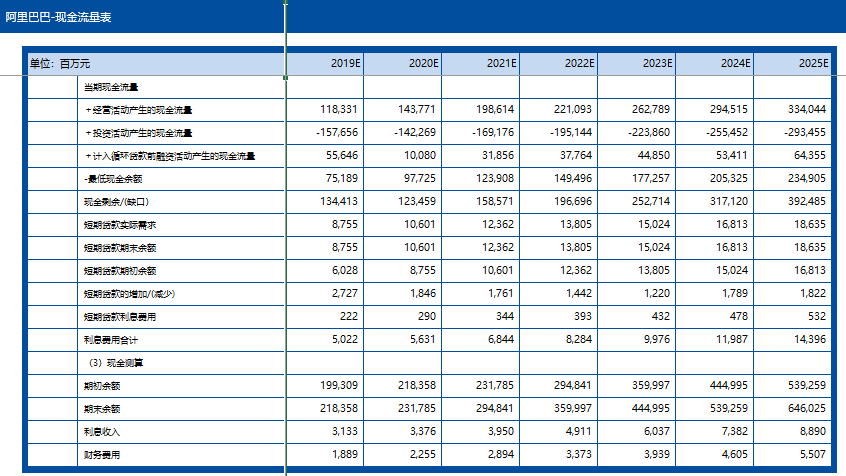Select cell with value -157,656

[324, 133]
